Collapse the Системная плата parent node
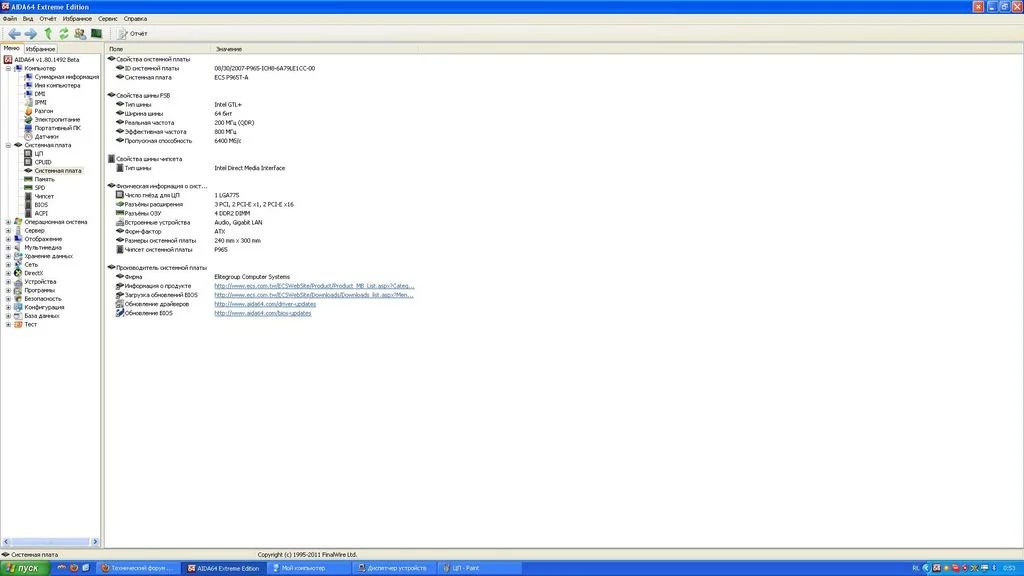The height and width of the screenshot is (576, 1024). (x=8, y=146)
